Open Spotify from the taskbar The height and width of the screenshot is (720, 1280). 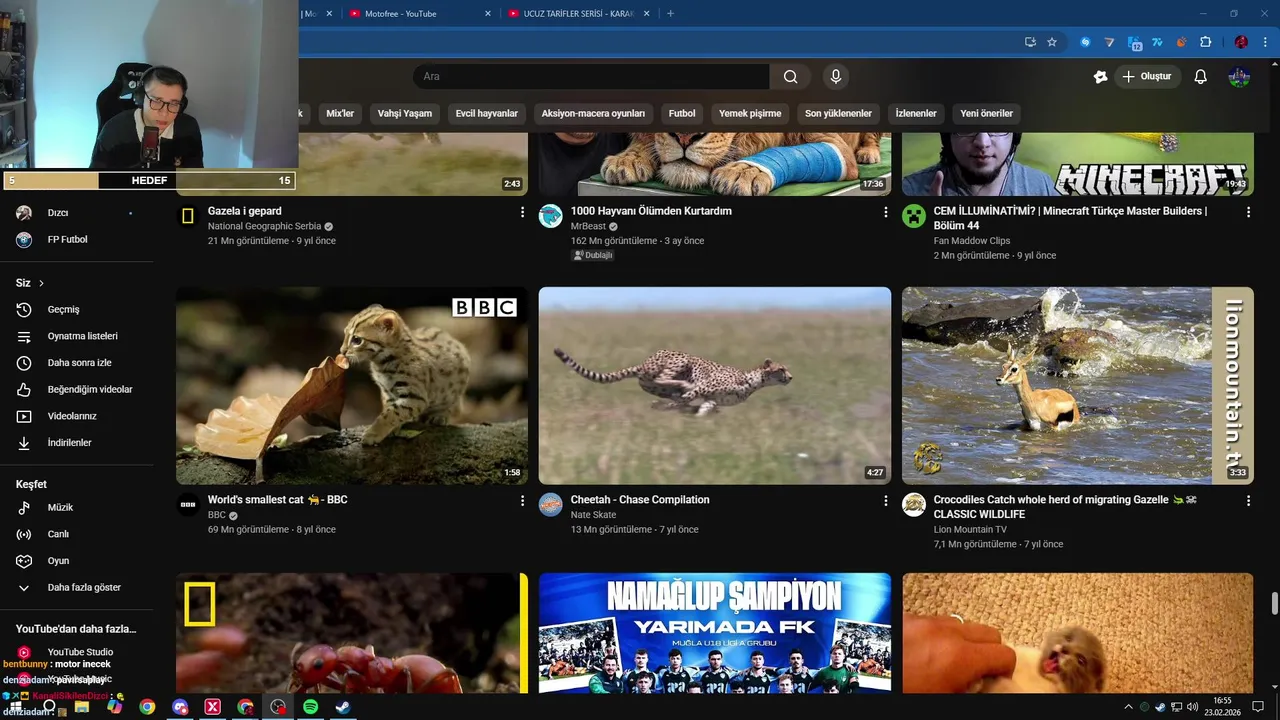pyautogui.click(x=310, y=707)
